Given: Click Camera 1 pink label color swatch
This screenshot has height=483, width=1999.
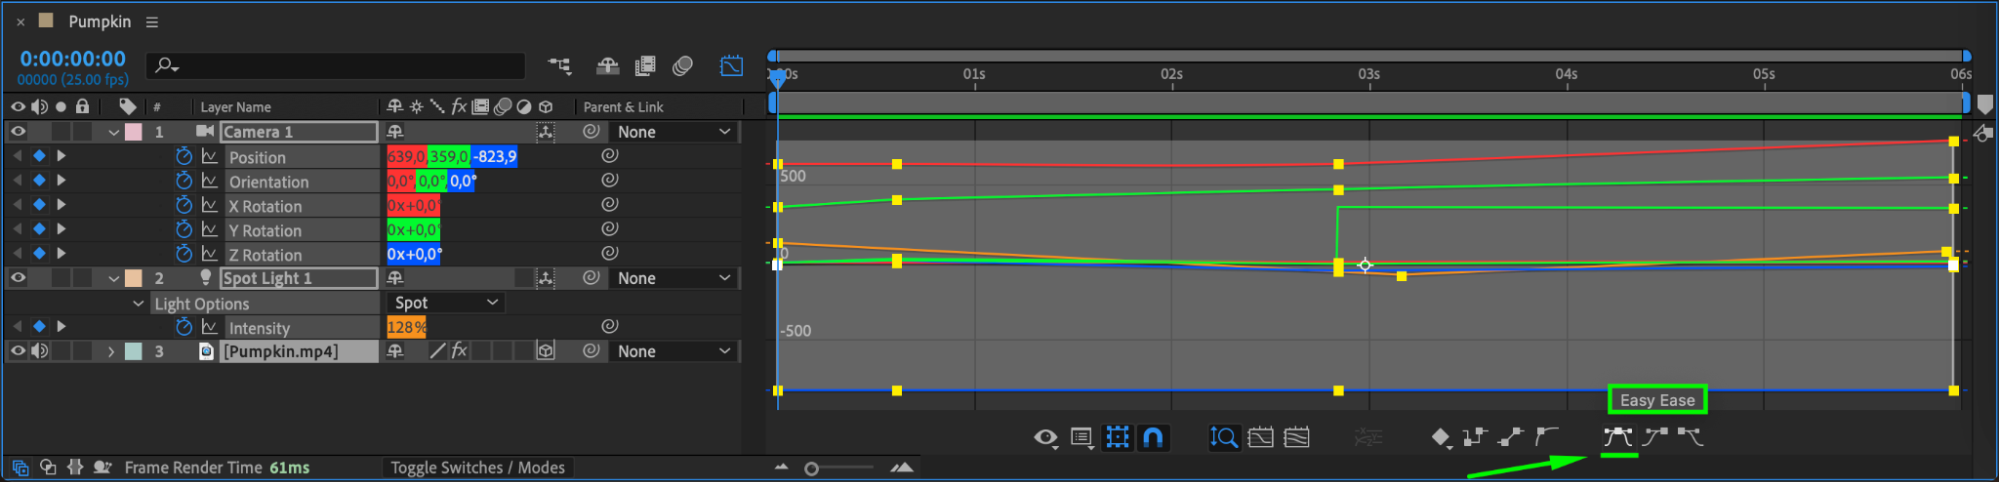Looking at the screenshot, I should pos(133,132).
